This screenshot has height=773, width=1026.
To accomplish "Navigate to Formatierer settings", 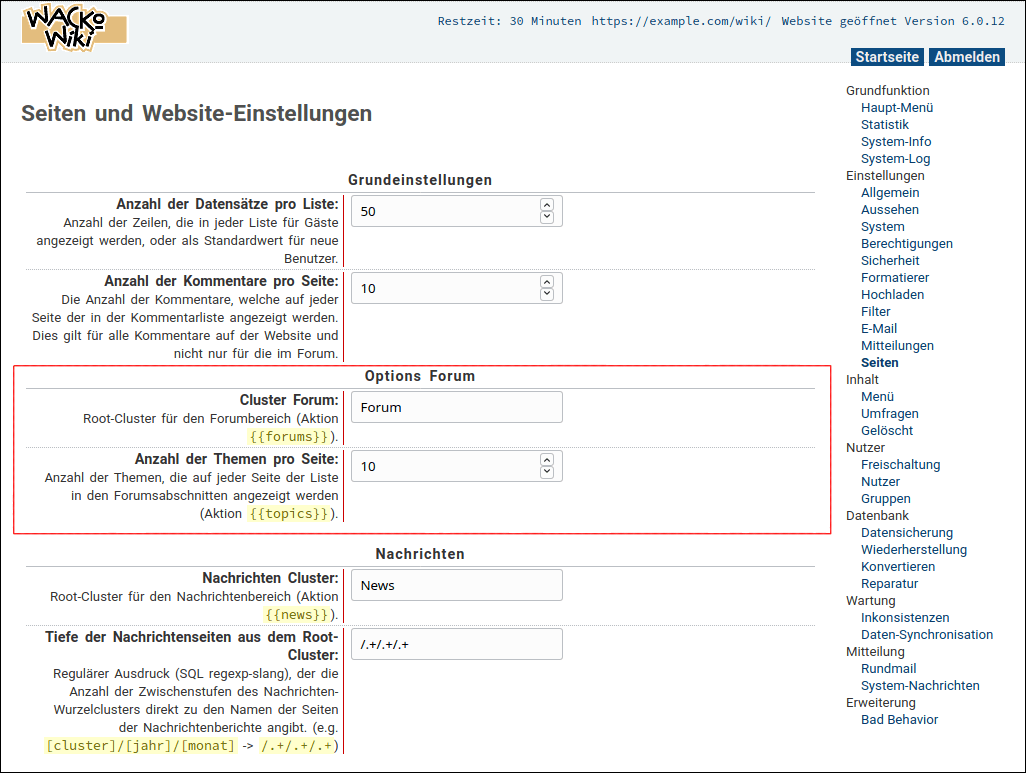I will [894, 278].
